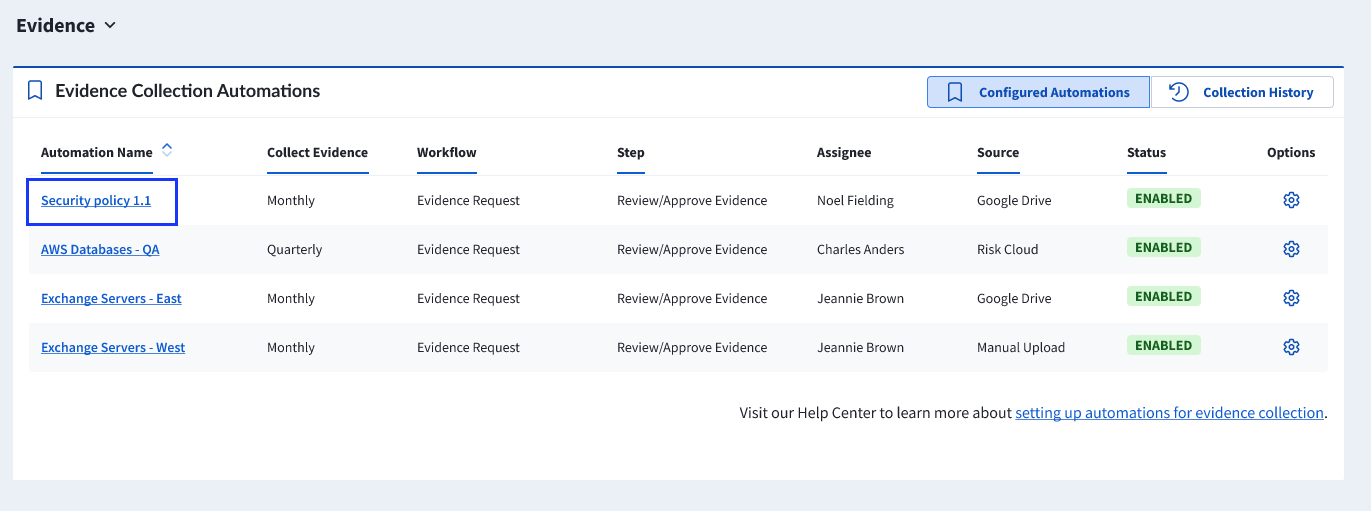Click the Collect Evidence column header
The image size is (1371, 511).
pos(317,152)
